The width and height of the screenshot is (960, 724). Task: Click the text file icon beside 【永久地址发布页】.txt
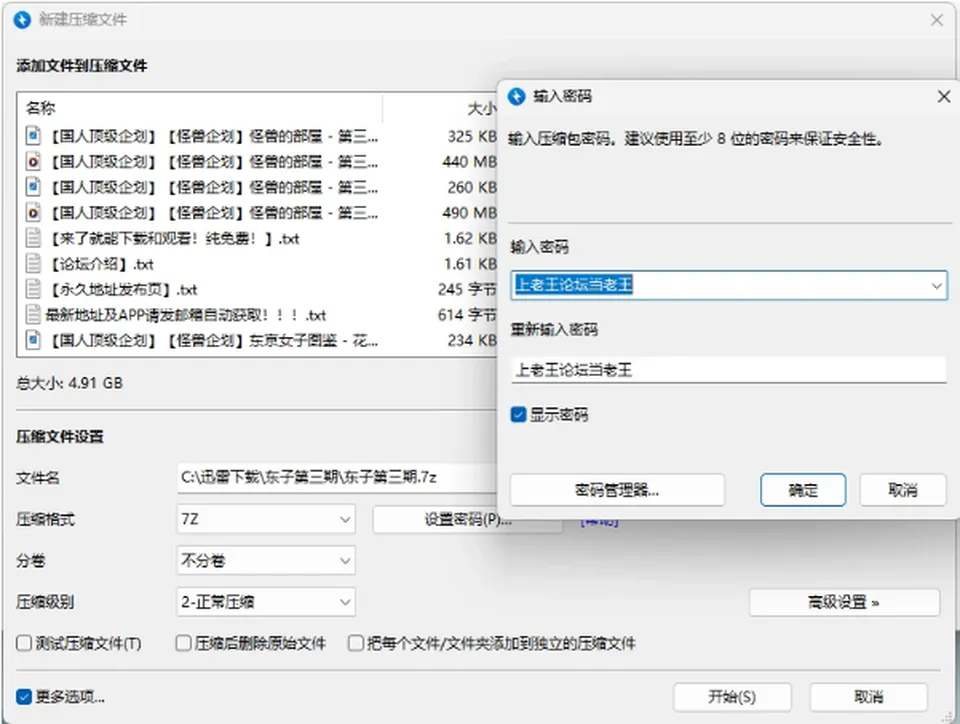(33, 289)
